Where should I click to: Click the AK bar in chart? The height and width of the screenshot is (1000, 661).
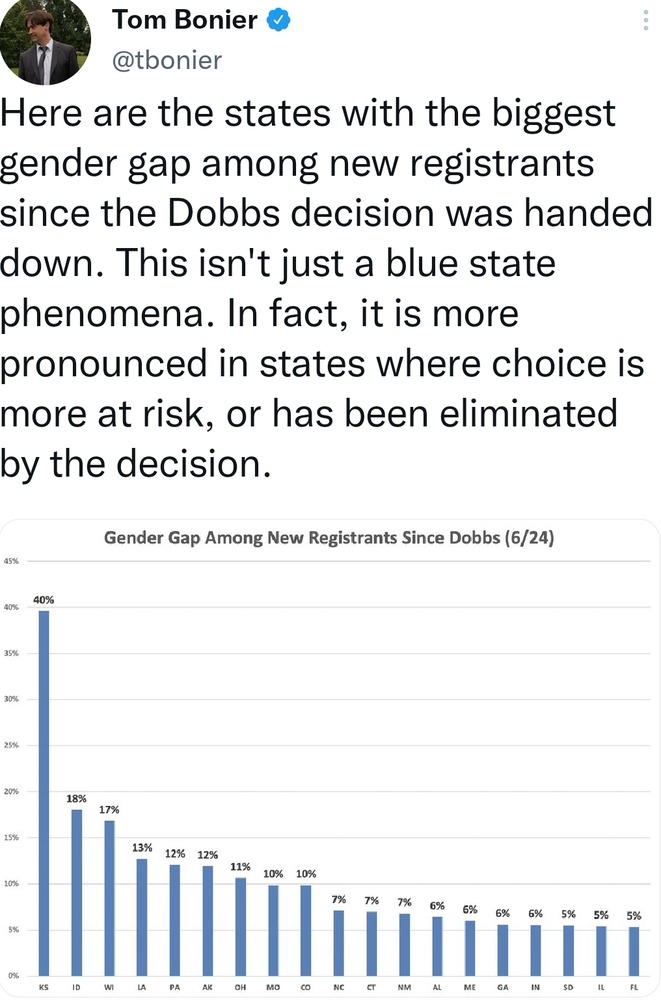click(207, 920)
